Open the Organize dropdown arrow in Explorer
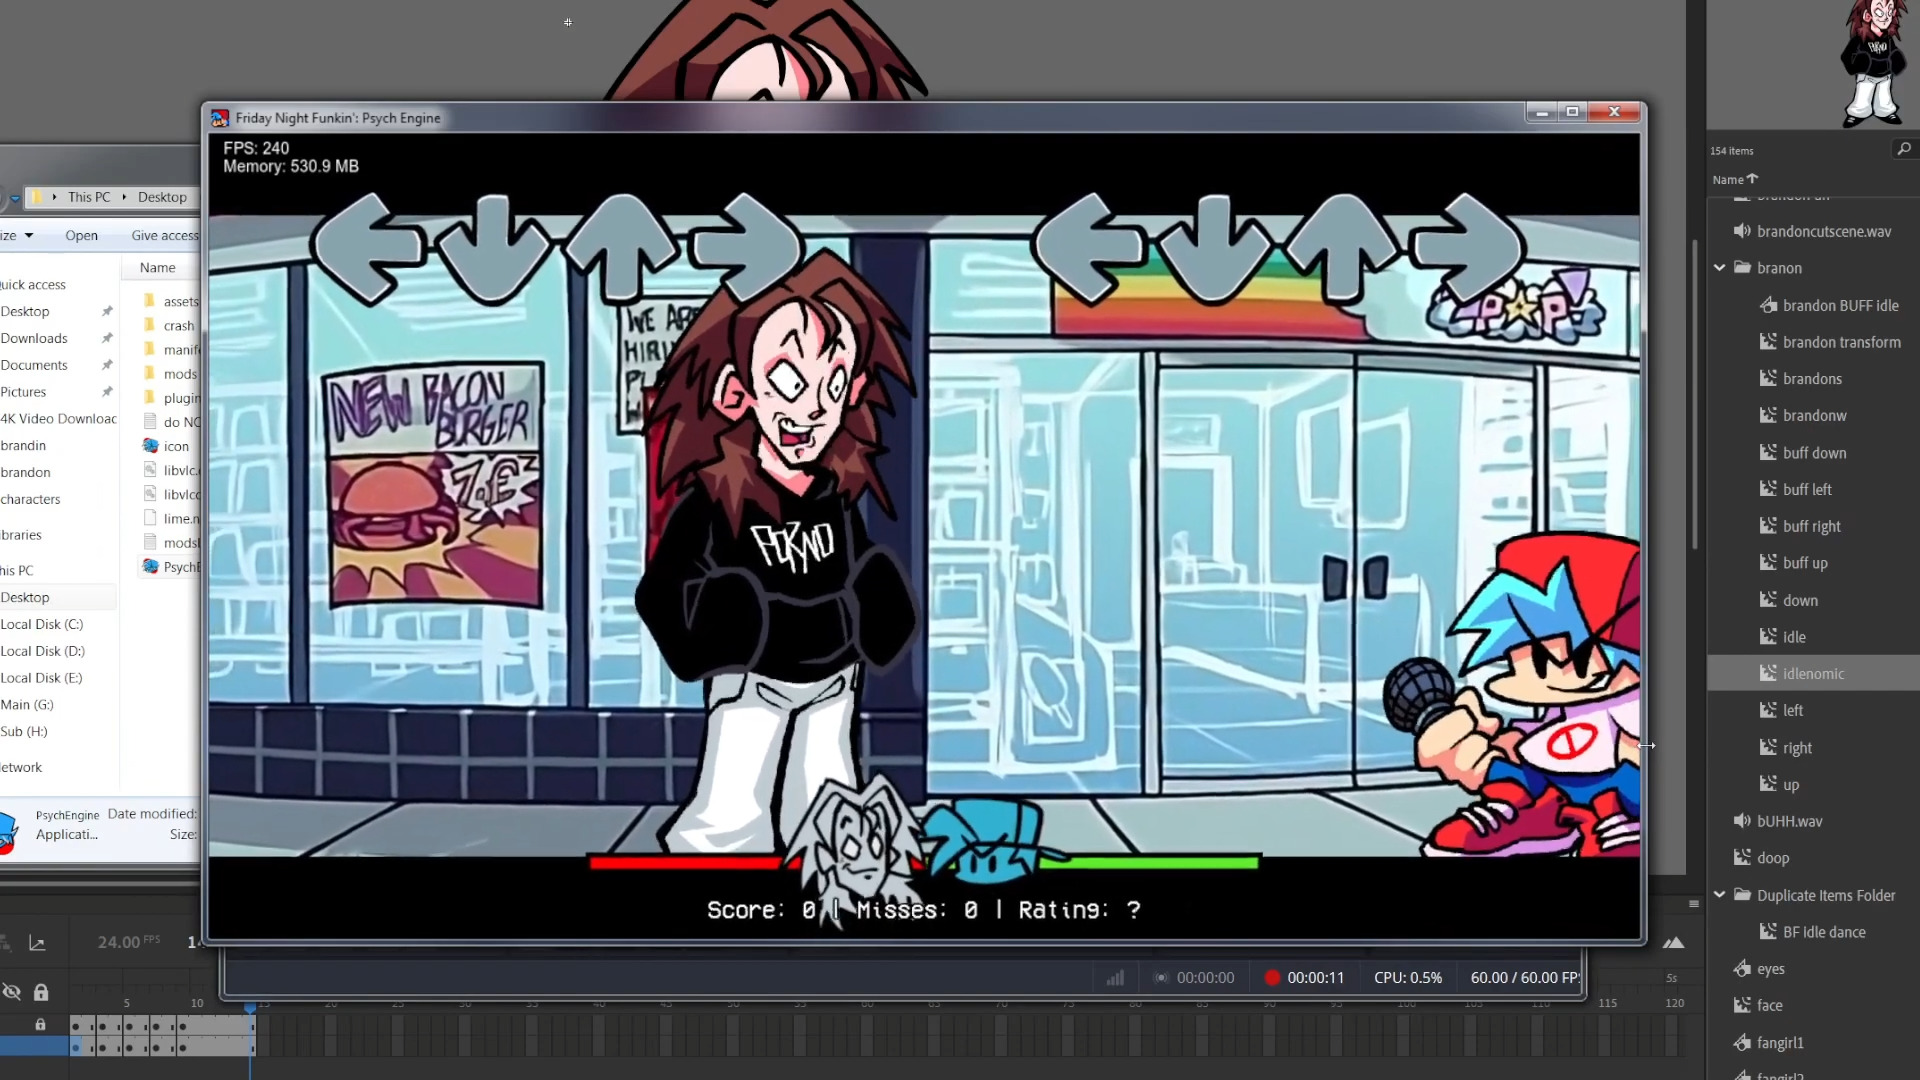This screenshot has height=1080, width=1920. click(29, 236)
